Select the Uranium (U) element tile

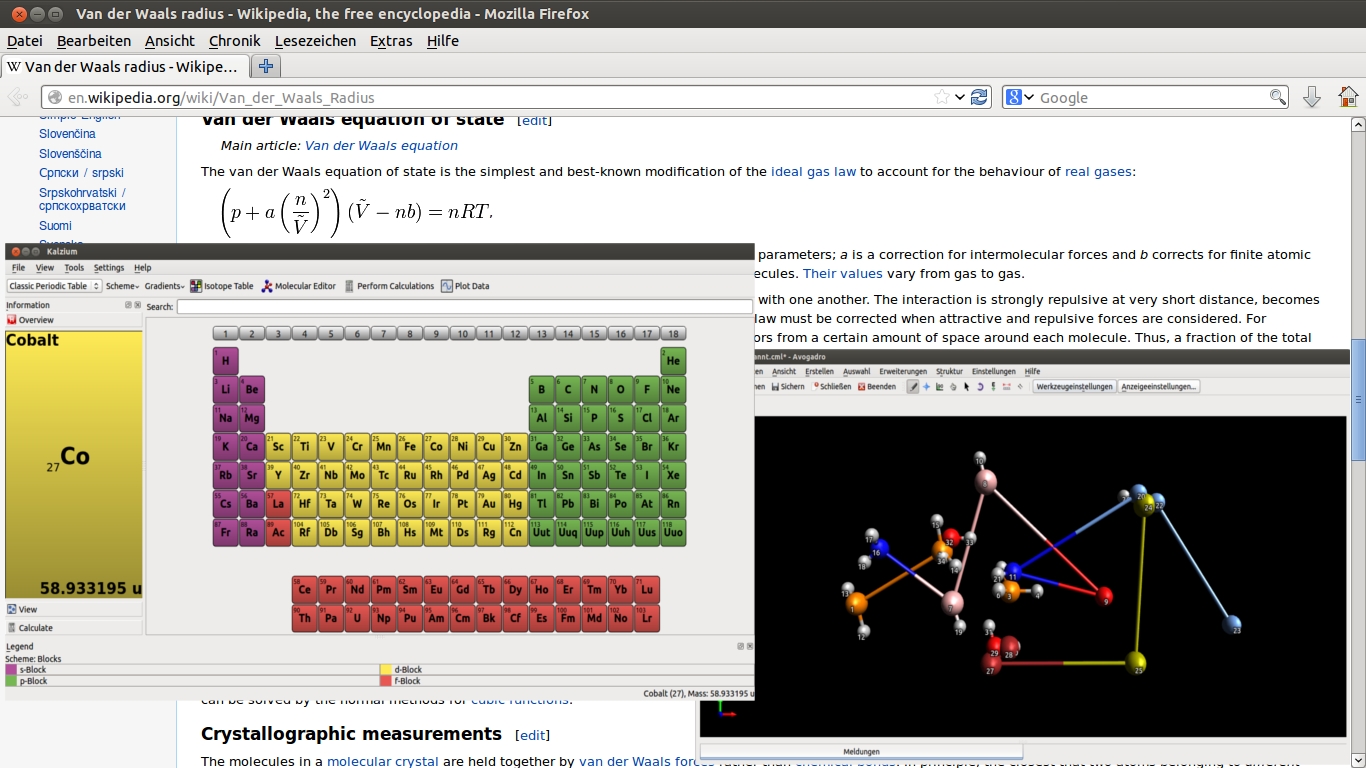tap(357, 619)
